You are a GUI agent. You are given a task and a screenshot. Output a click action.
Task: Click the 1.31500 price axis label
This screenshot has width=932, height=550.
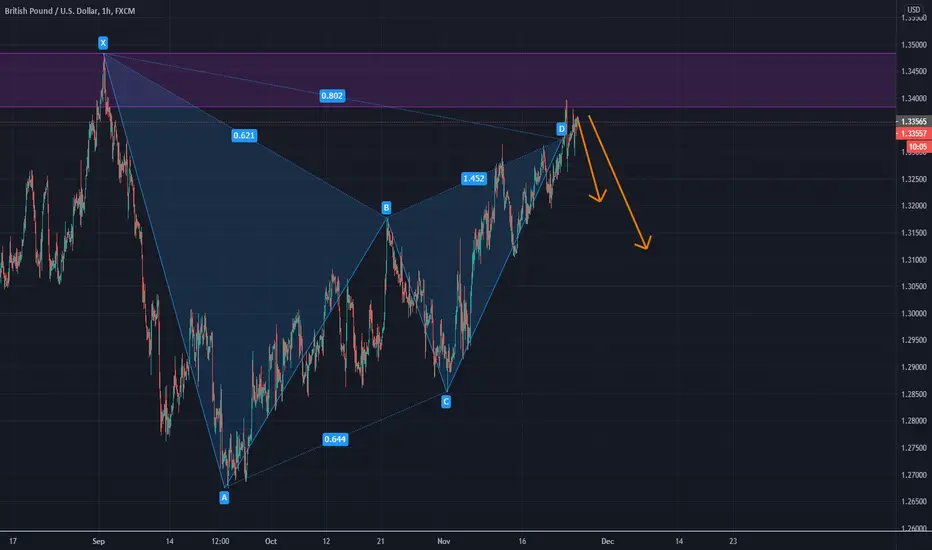914,233
